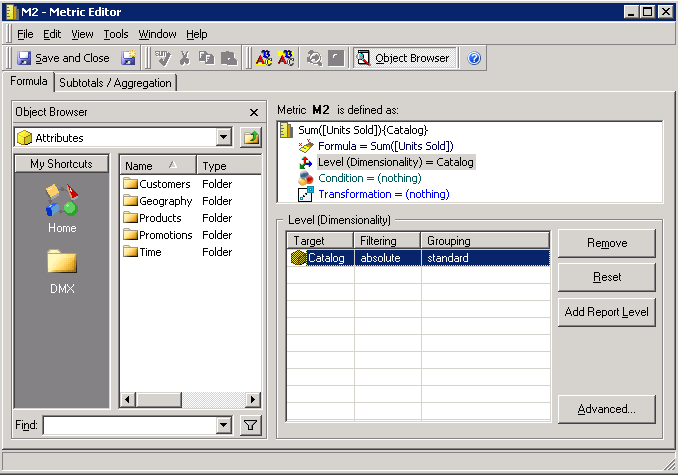The height and width of the screenshot is (476, 678).
Task: Click the help question mark icon
Action: [x=474, y=58]
